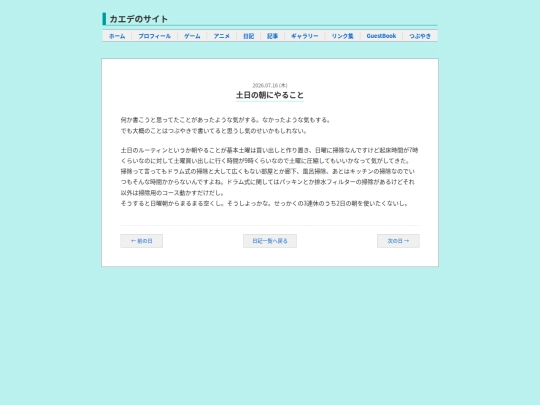
Task: Select the アニメ menu item
Action: (x=221, y=36)
